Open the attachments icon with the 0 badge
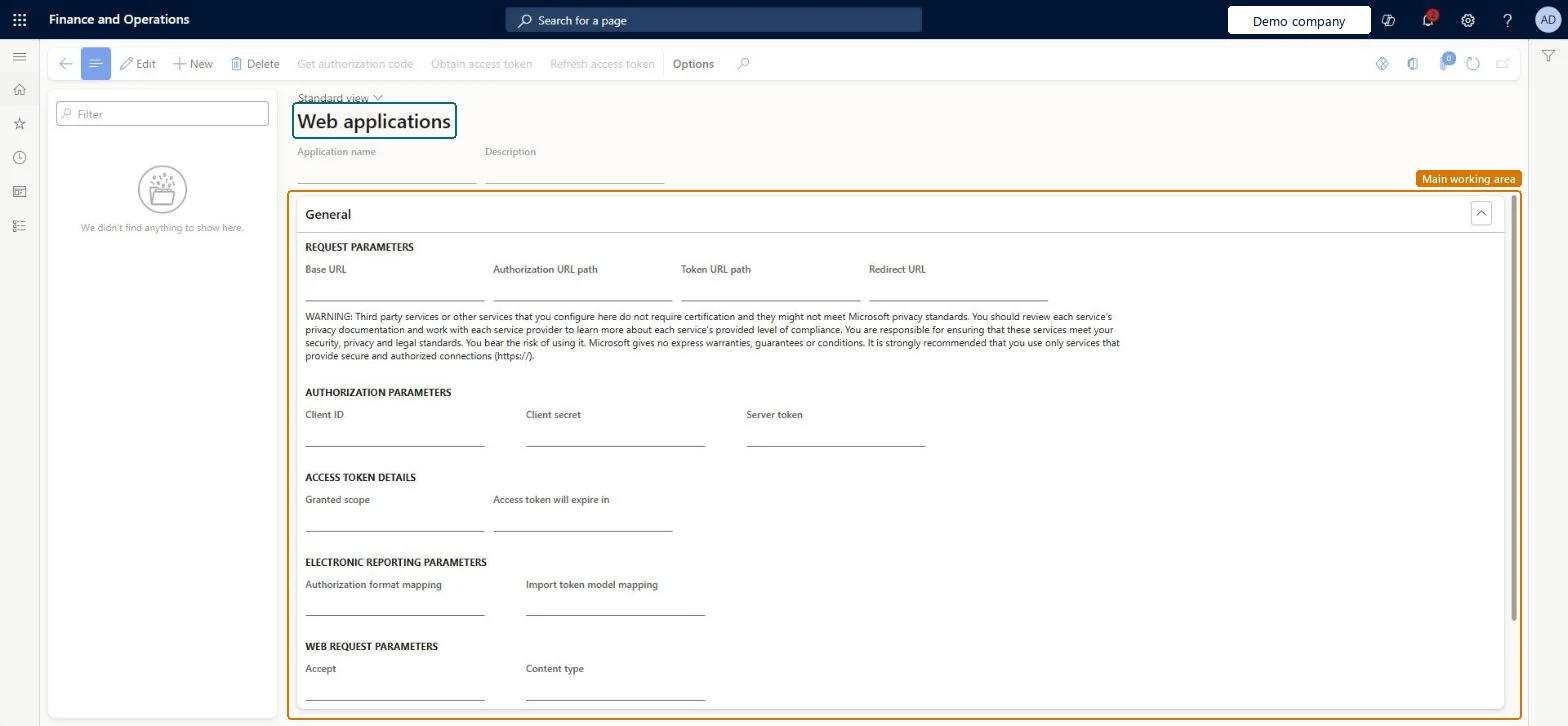The height and width of the screenshot is (726, 1568). 1444,63
